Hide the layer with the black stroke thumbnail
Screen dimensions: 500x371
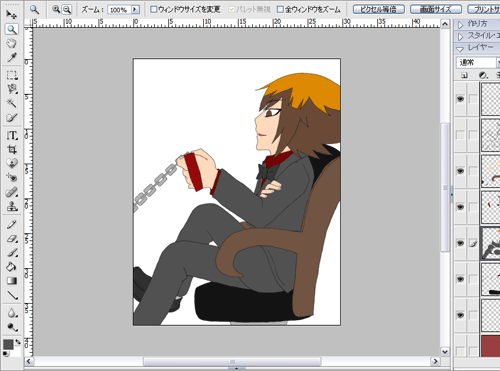click(x=460, y=279)
